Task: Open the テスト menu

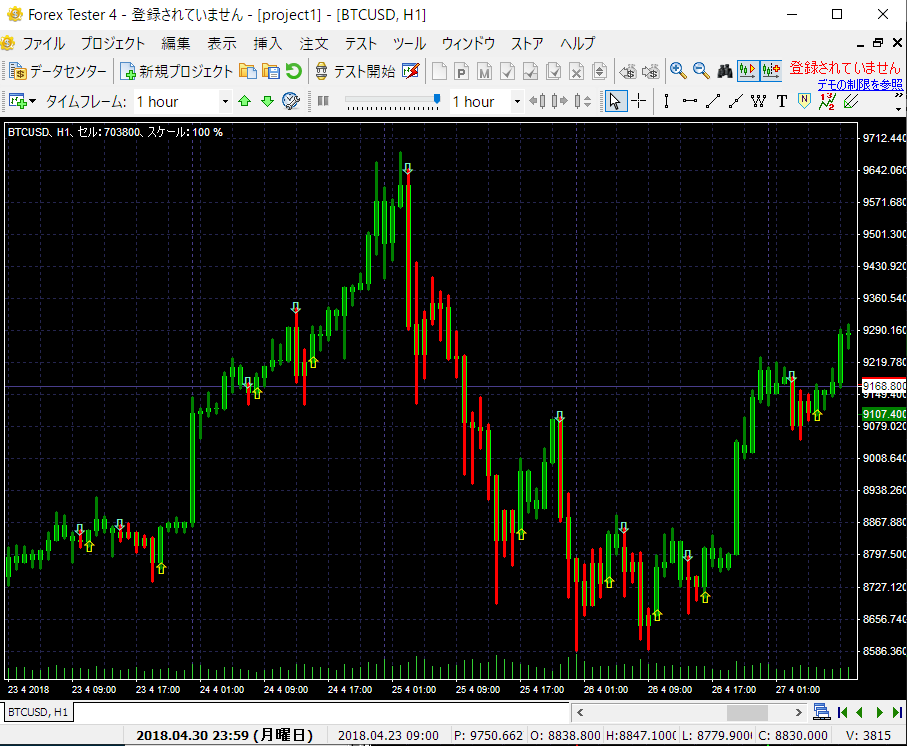Action: (361, 43)
